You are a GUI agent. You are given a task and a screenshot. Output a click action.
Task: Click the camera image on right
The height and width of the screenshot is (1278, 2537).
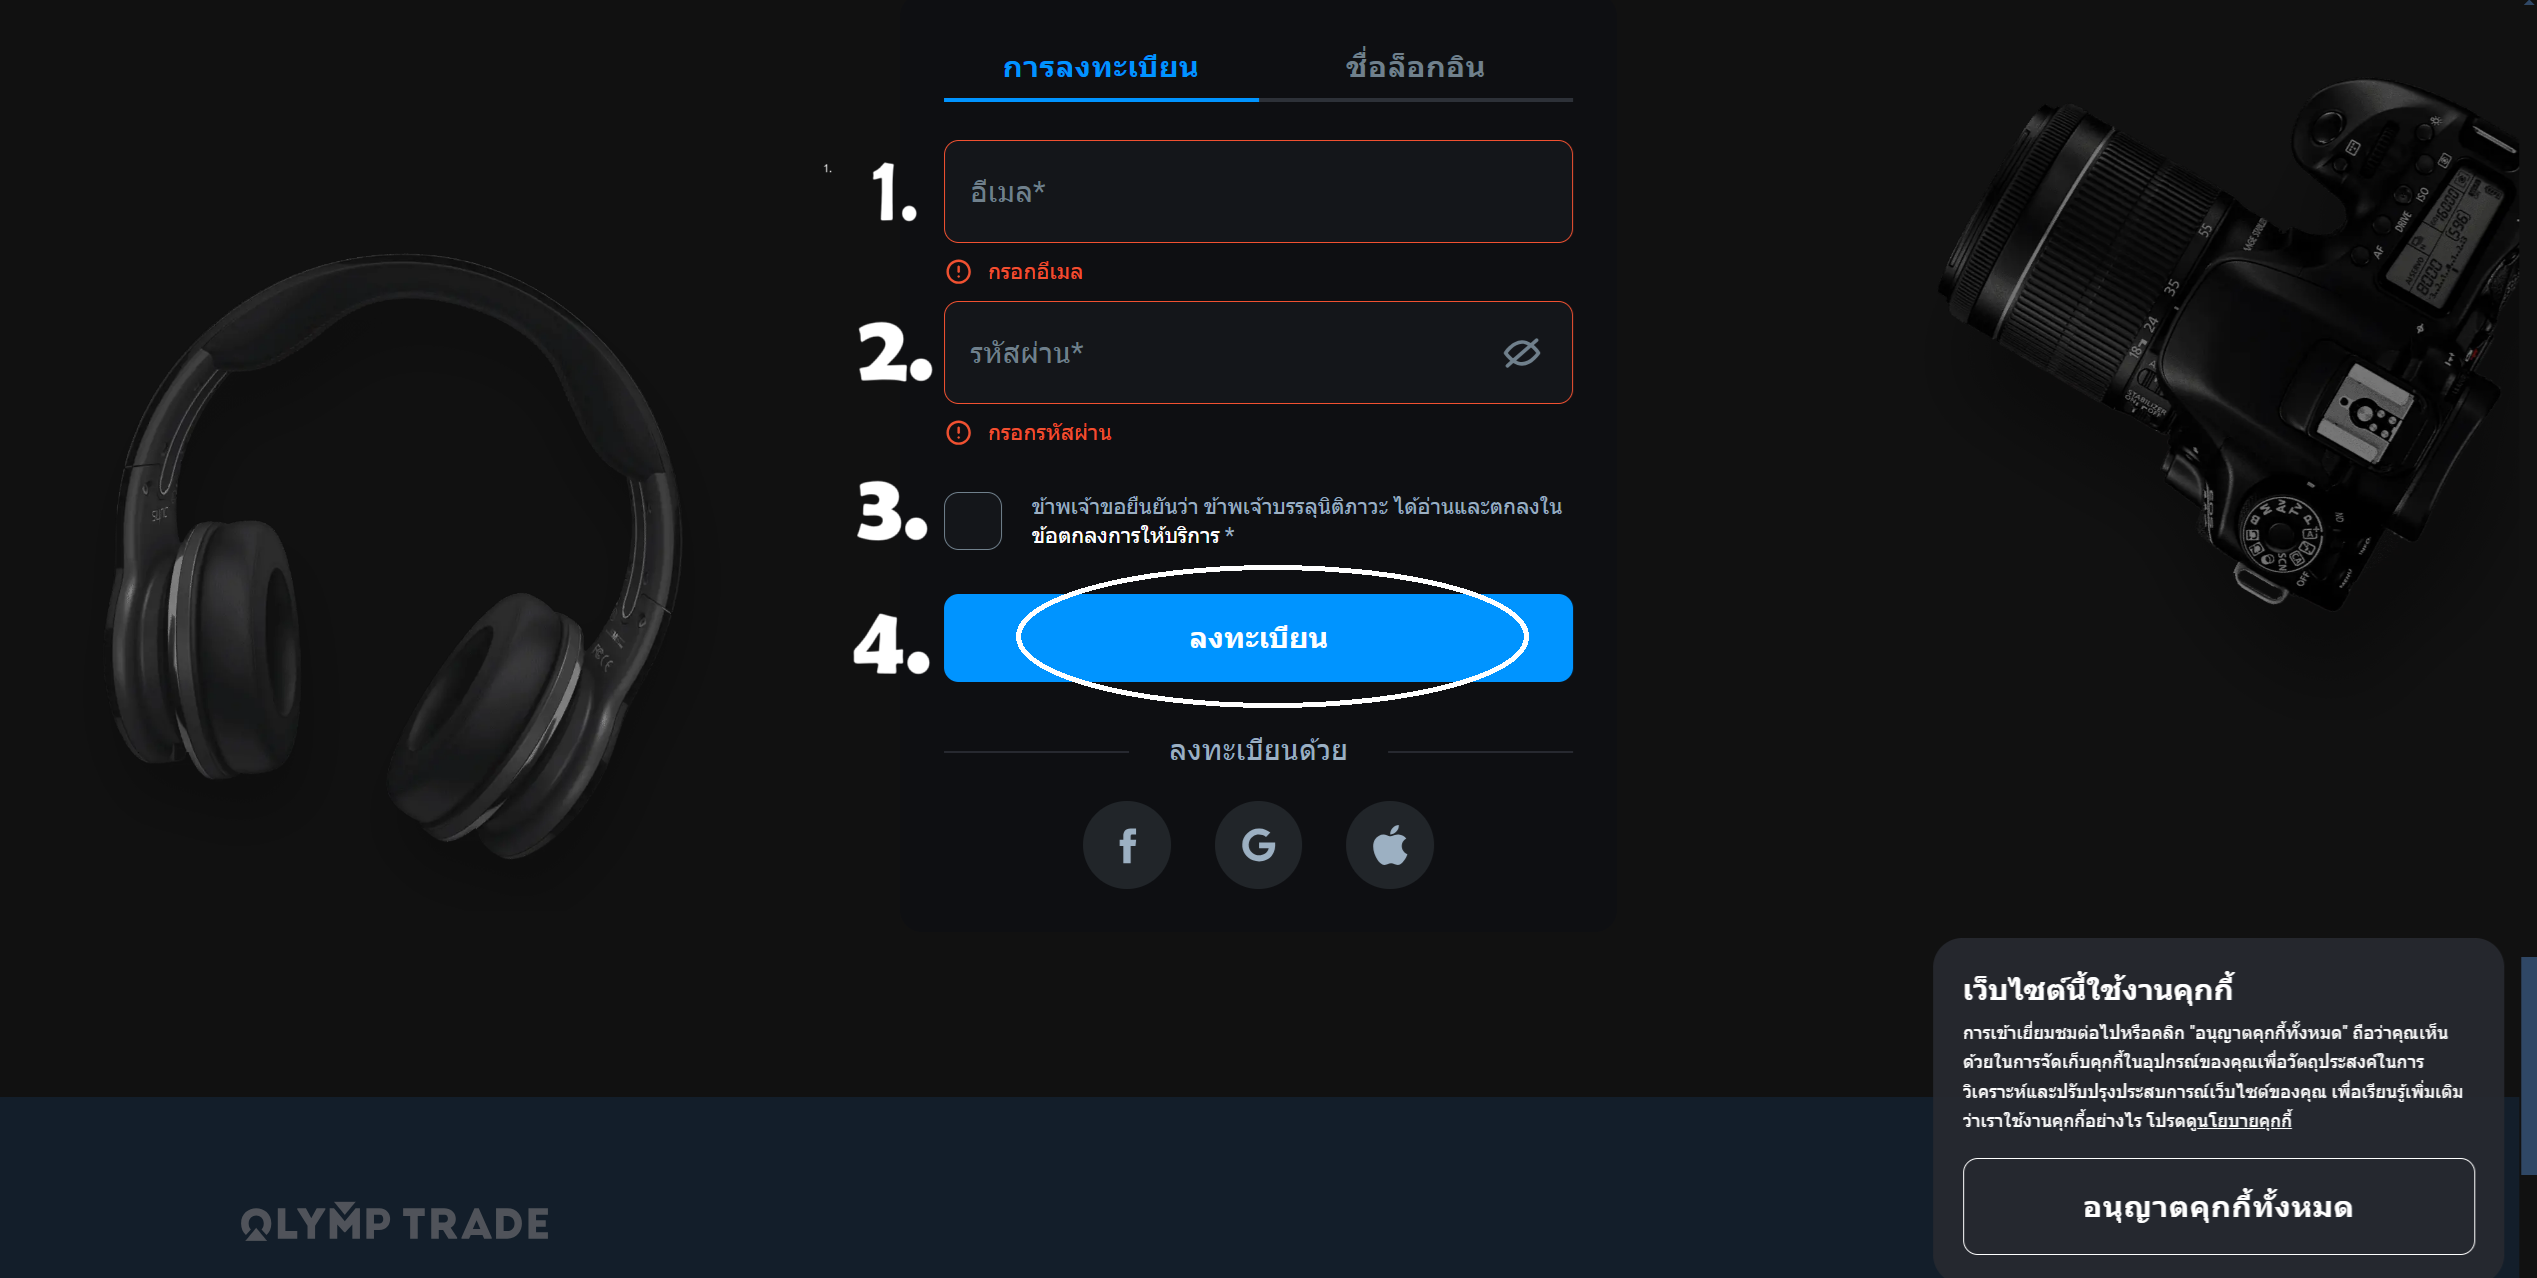pyautogui.click(x=2230, y=340)
